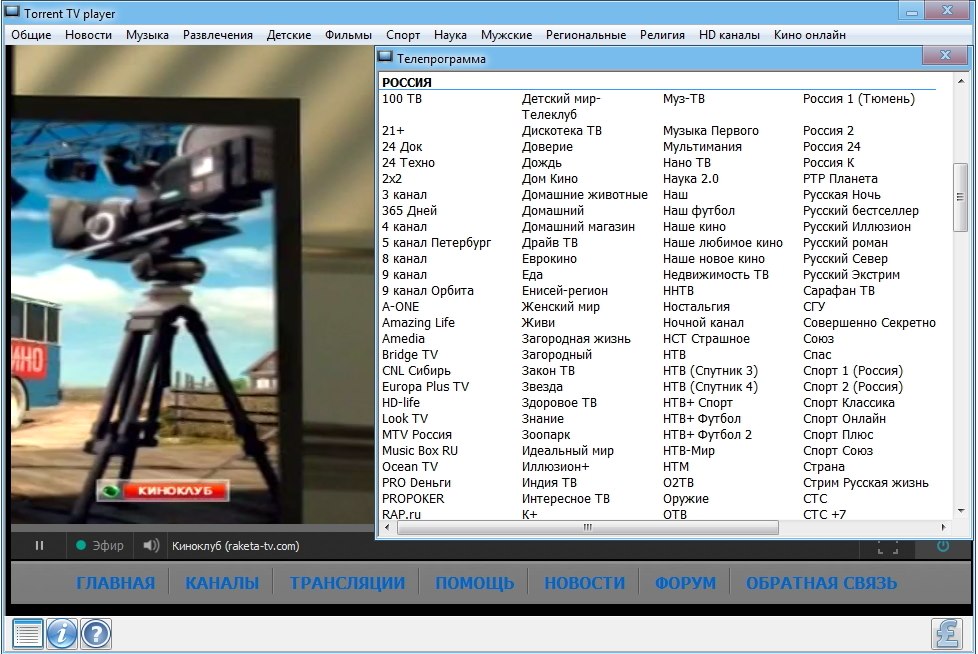The width and height of the screenshot is (978, 654).
Task: Click the pound sign icon at bottom right
Action: click(947, 634)
